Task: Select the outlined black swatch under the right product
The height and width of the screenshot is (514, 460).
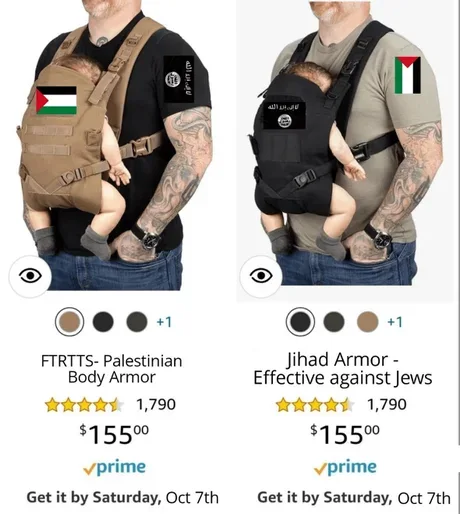Action: tap(300, 322)
